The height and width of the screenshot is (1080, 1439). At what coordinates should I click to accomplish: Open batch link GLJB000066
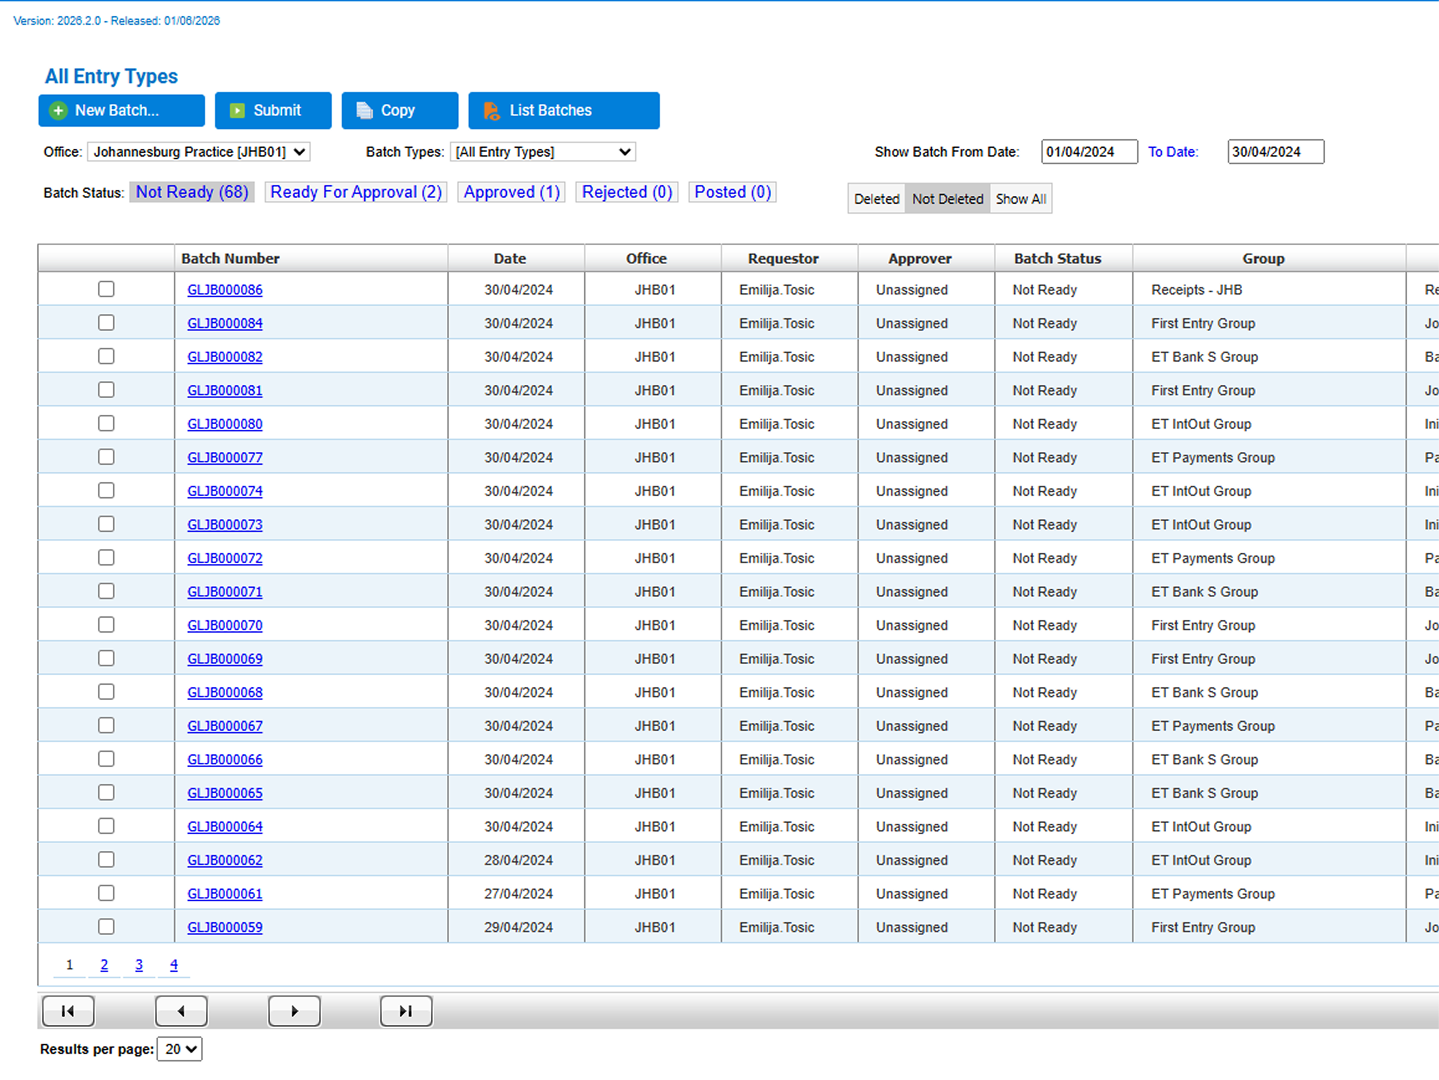225,760
